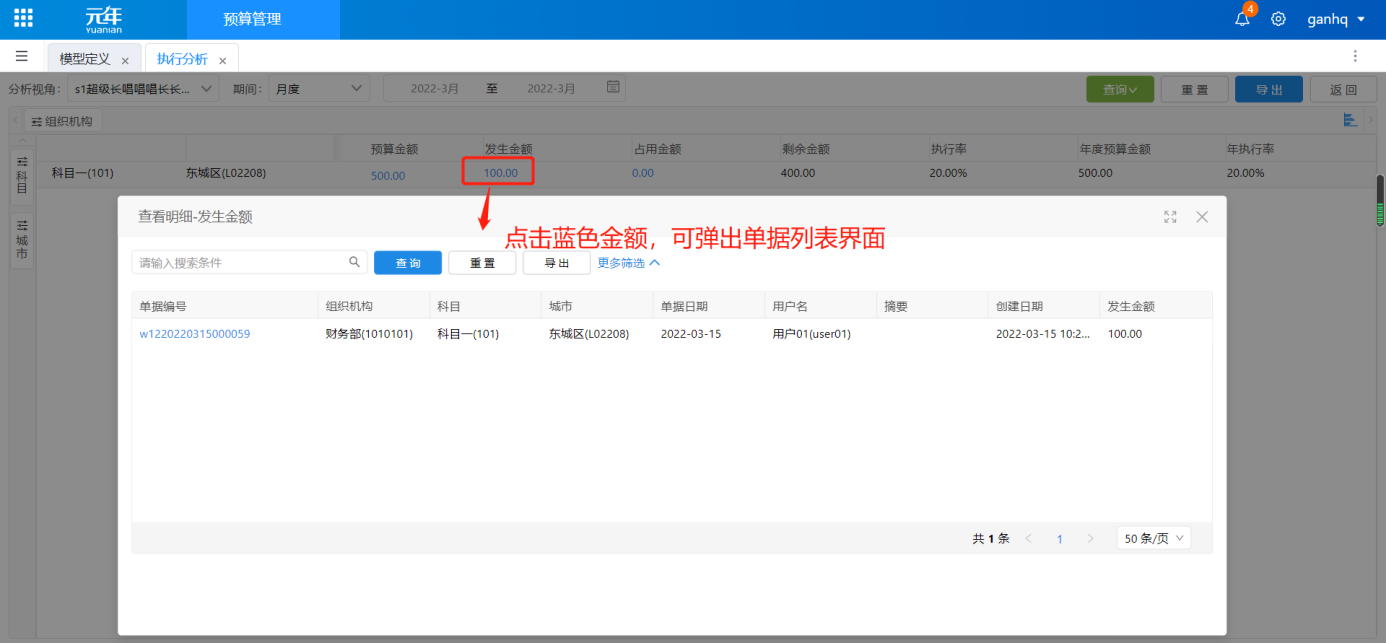Open the notifications bell
Image resolution: width=1386 pixels, height=643 pixels.
point(1242,19)
